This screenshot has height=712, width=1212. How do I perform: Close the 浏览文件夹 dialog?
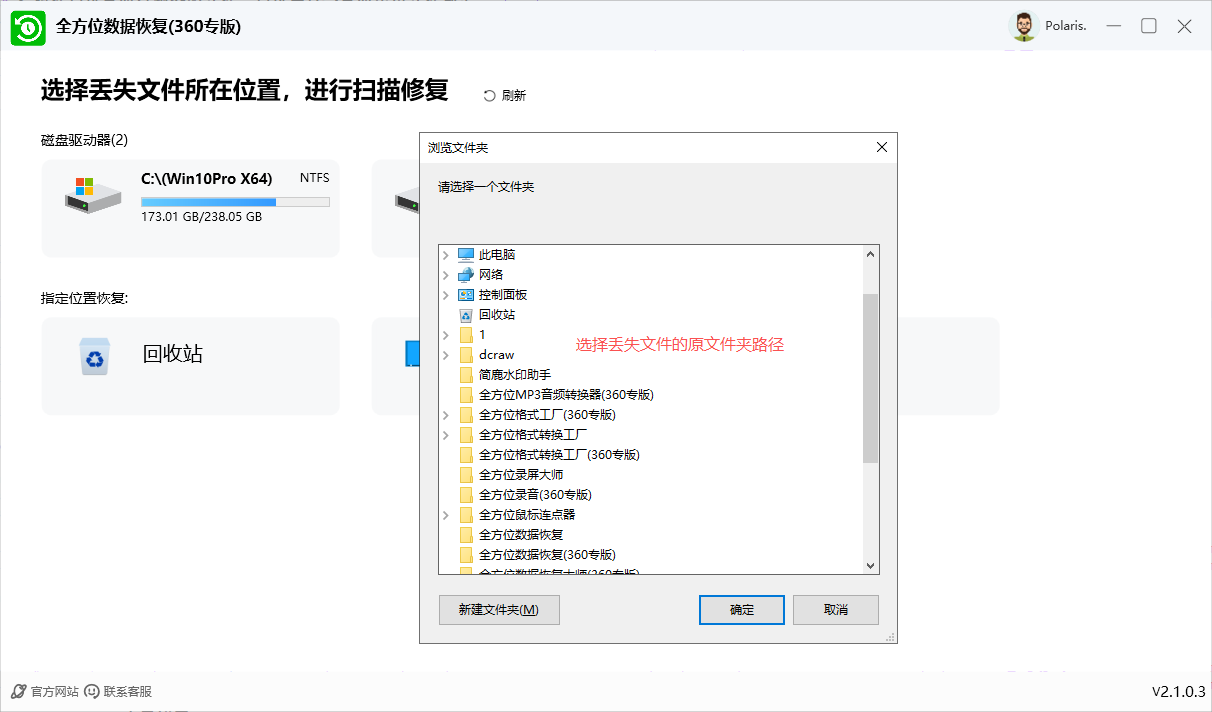point(881,147)
